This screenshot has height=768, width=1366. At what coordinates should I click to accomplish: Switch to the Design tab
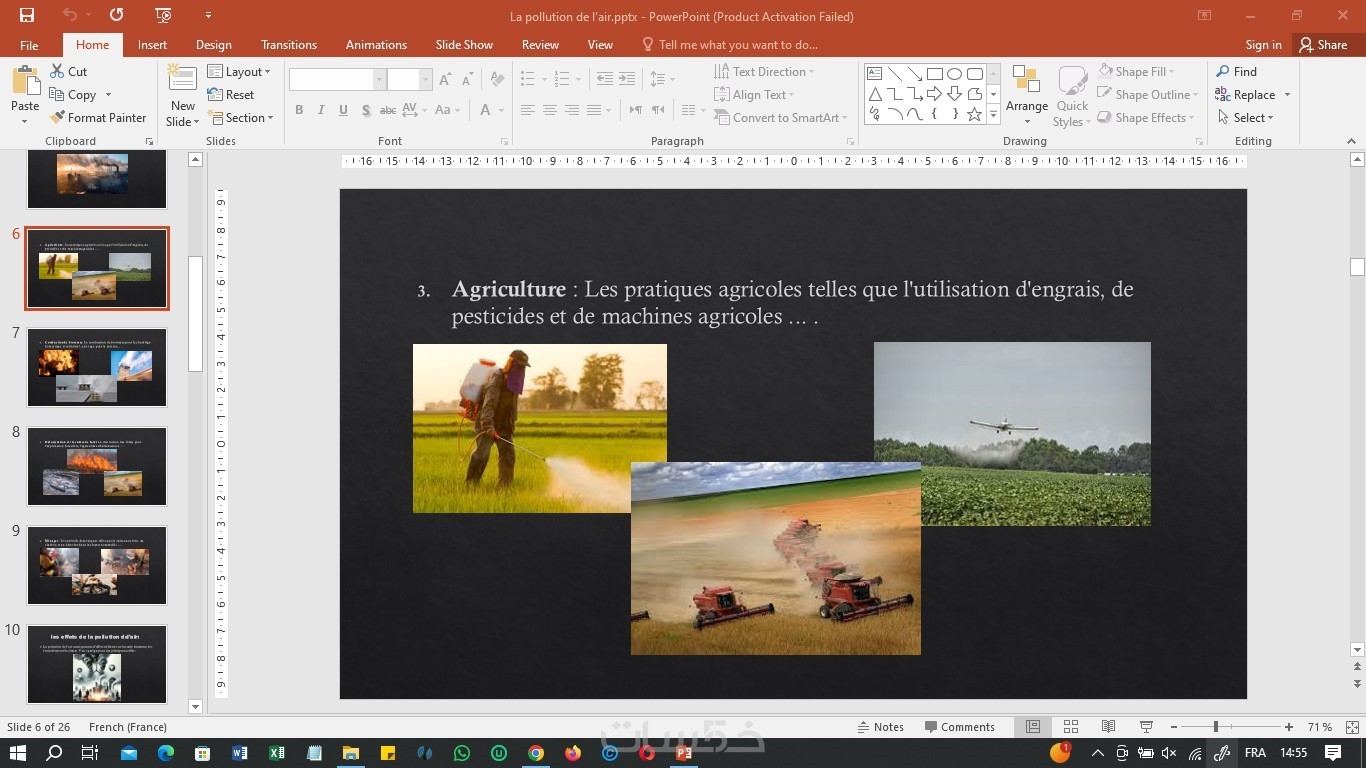click(x=213, y=45)
